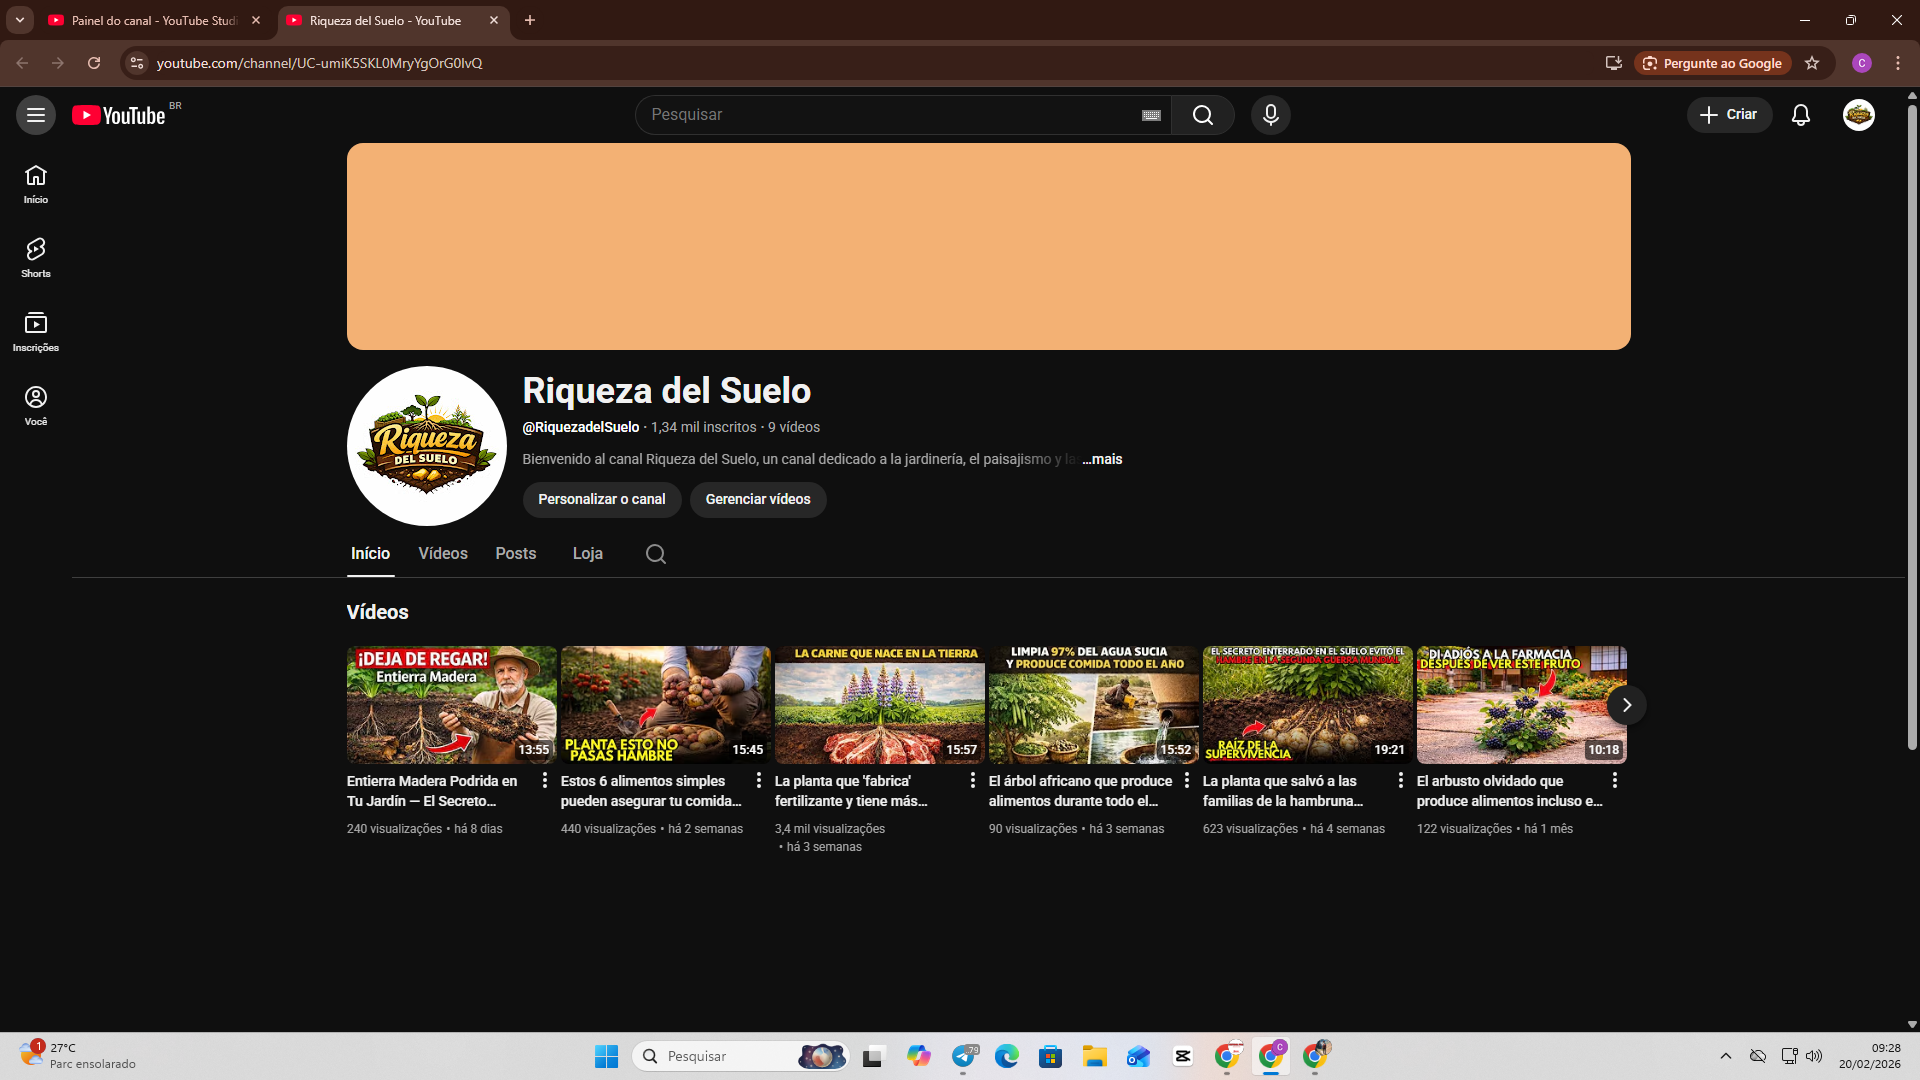Open options menu for Entierra Madera Podrida video
Screen dimensions: 1920x1080
(544, 780)
